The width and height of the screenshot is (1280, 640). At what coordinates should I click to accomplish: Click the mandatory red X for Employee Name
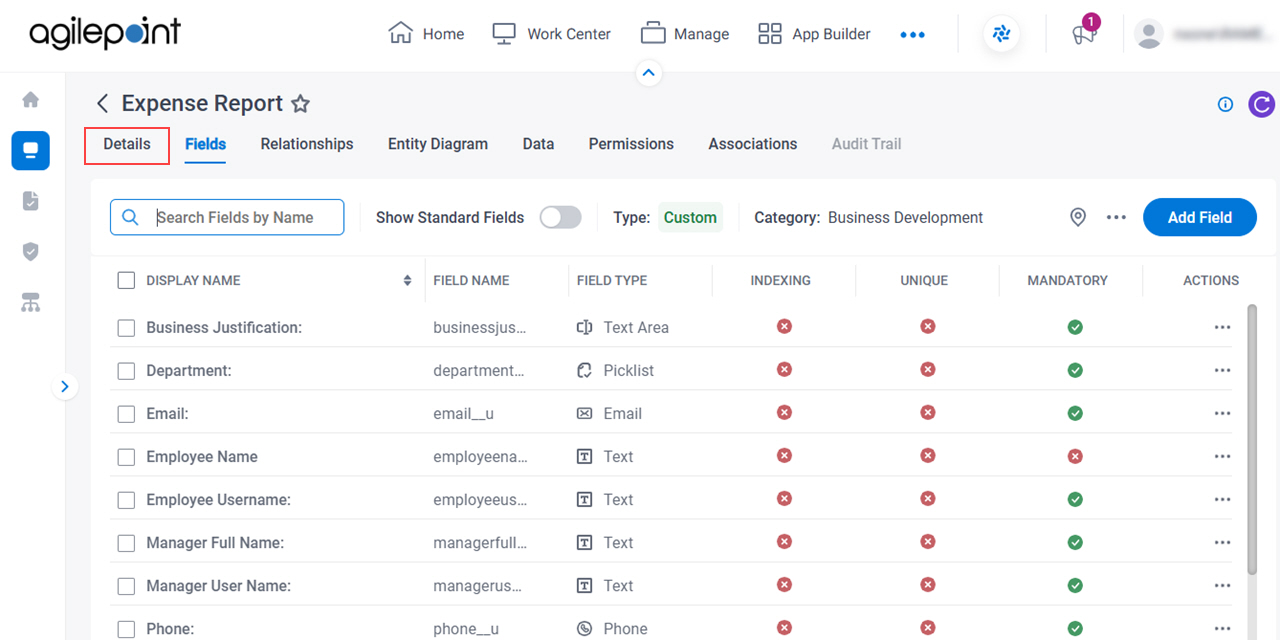[1075, 456]
